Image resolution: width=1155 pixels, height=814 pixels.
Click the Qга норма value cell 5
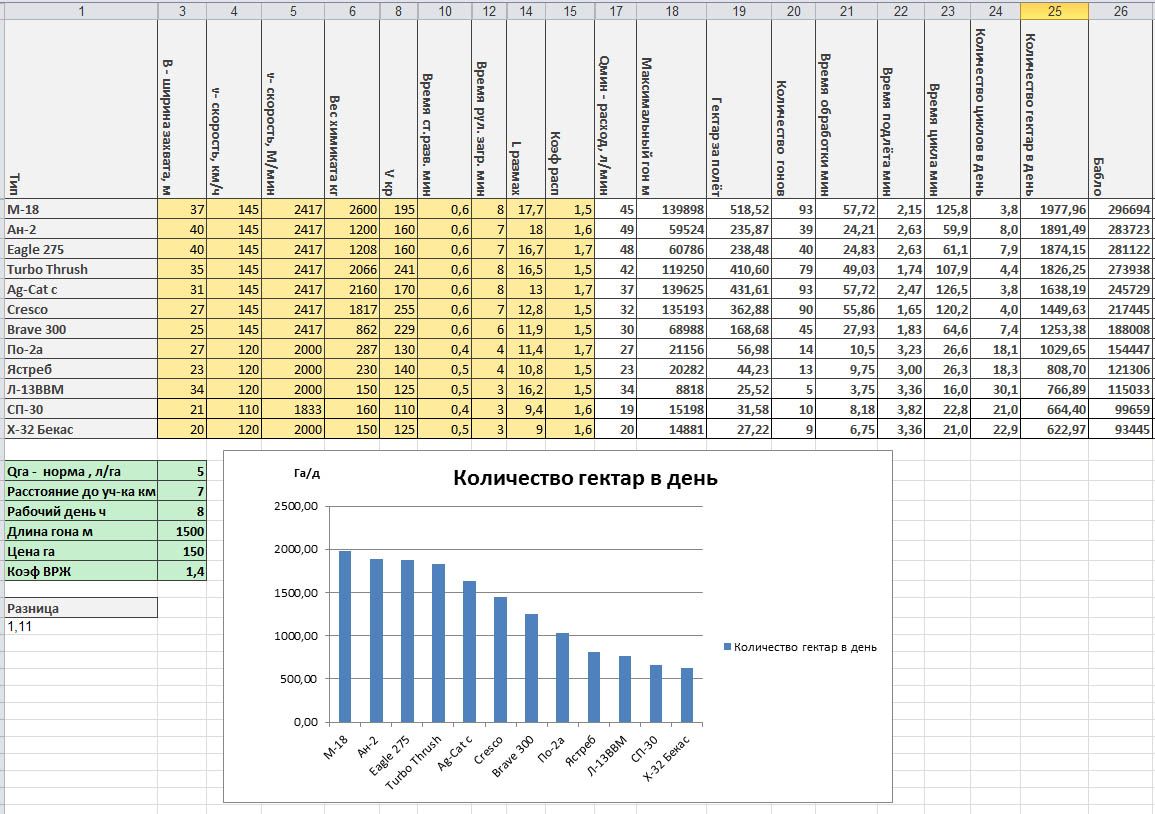(182, 471)
